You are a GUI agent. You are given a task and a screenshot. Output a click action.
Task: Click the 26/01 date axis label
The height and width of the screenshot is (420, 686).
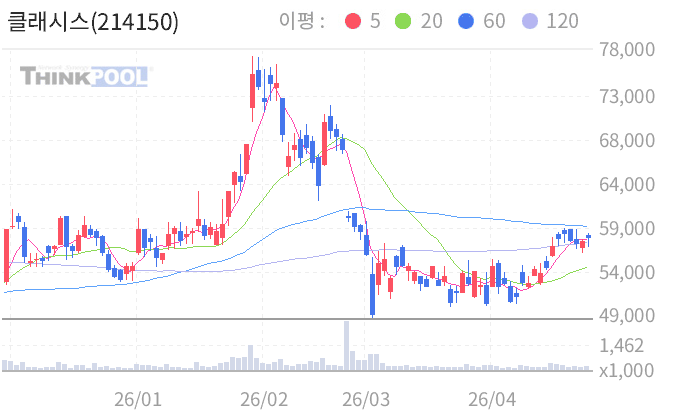coord(138,399)
